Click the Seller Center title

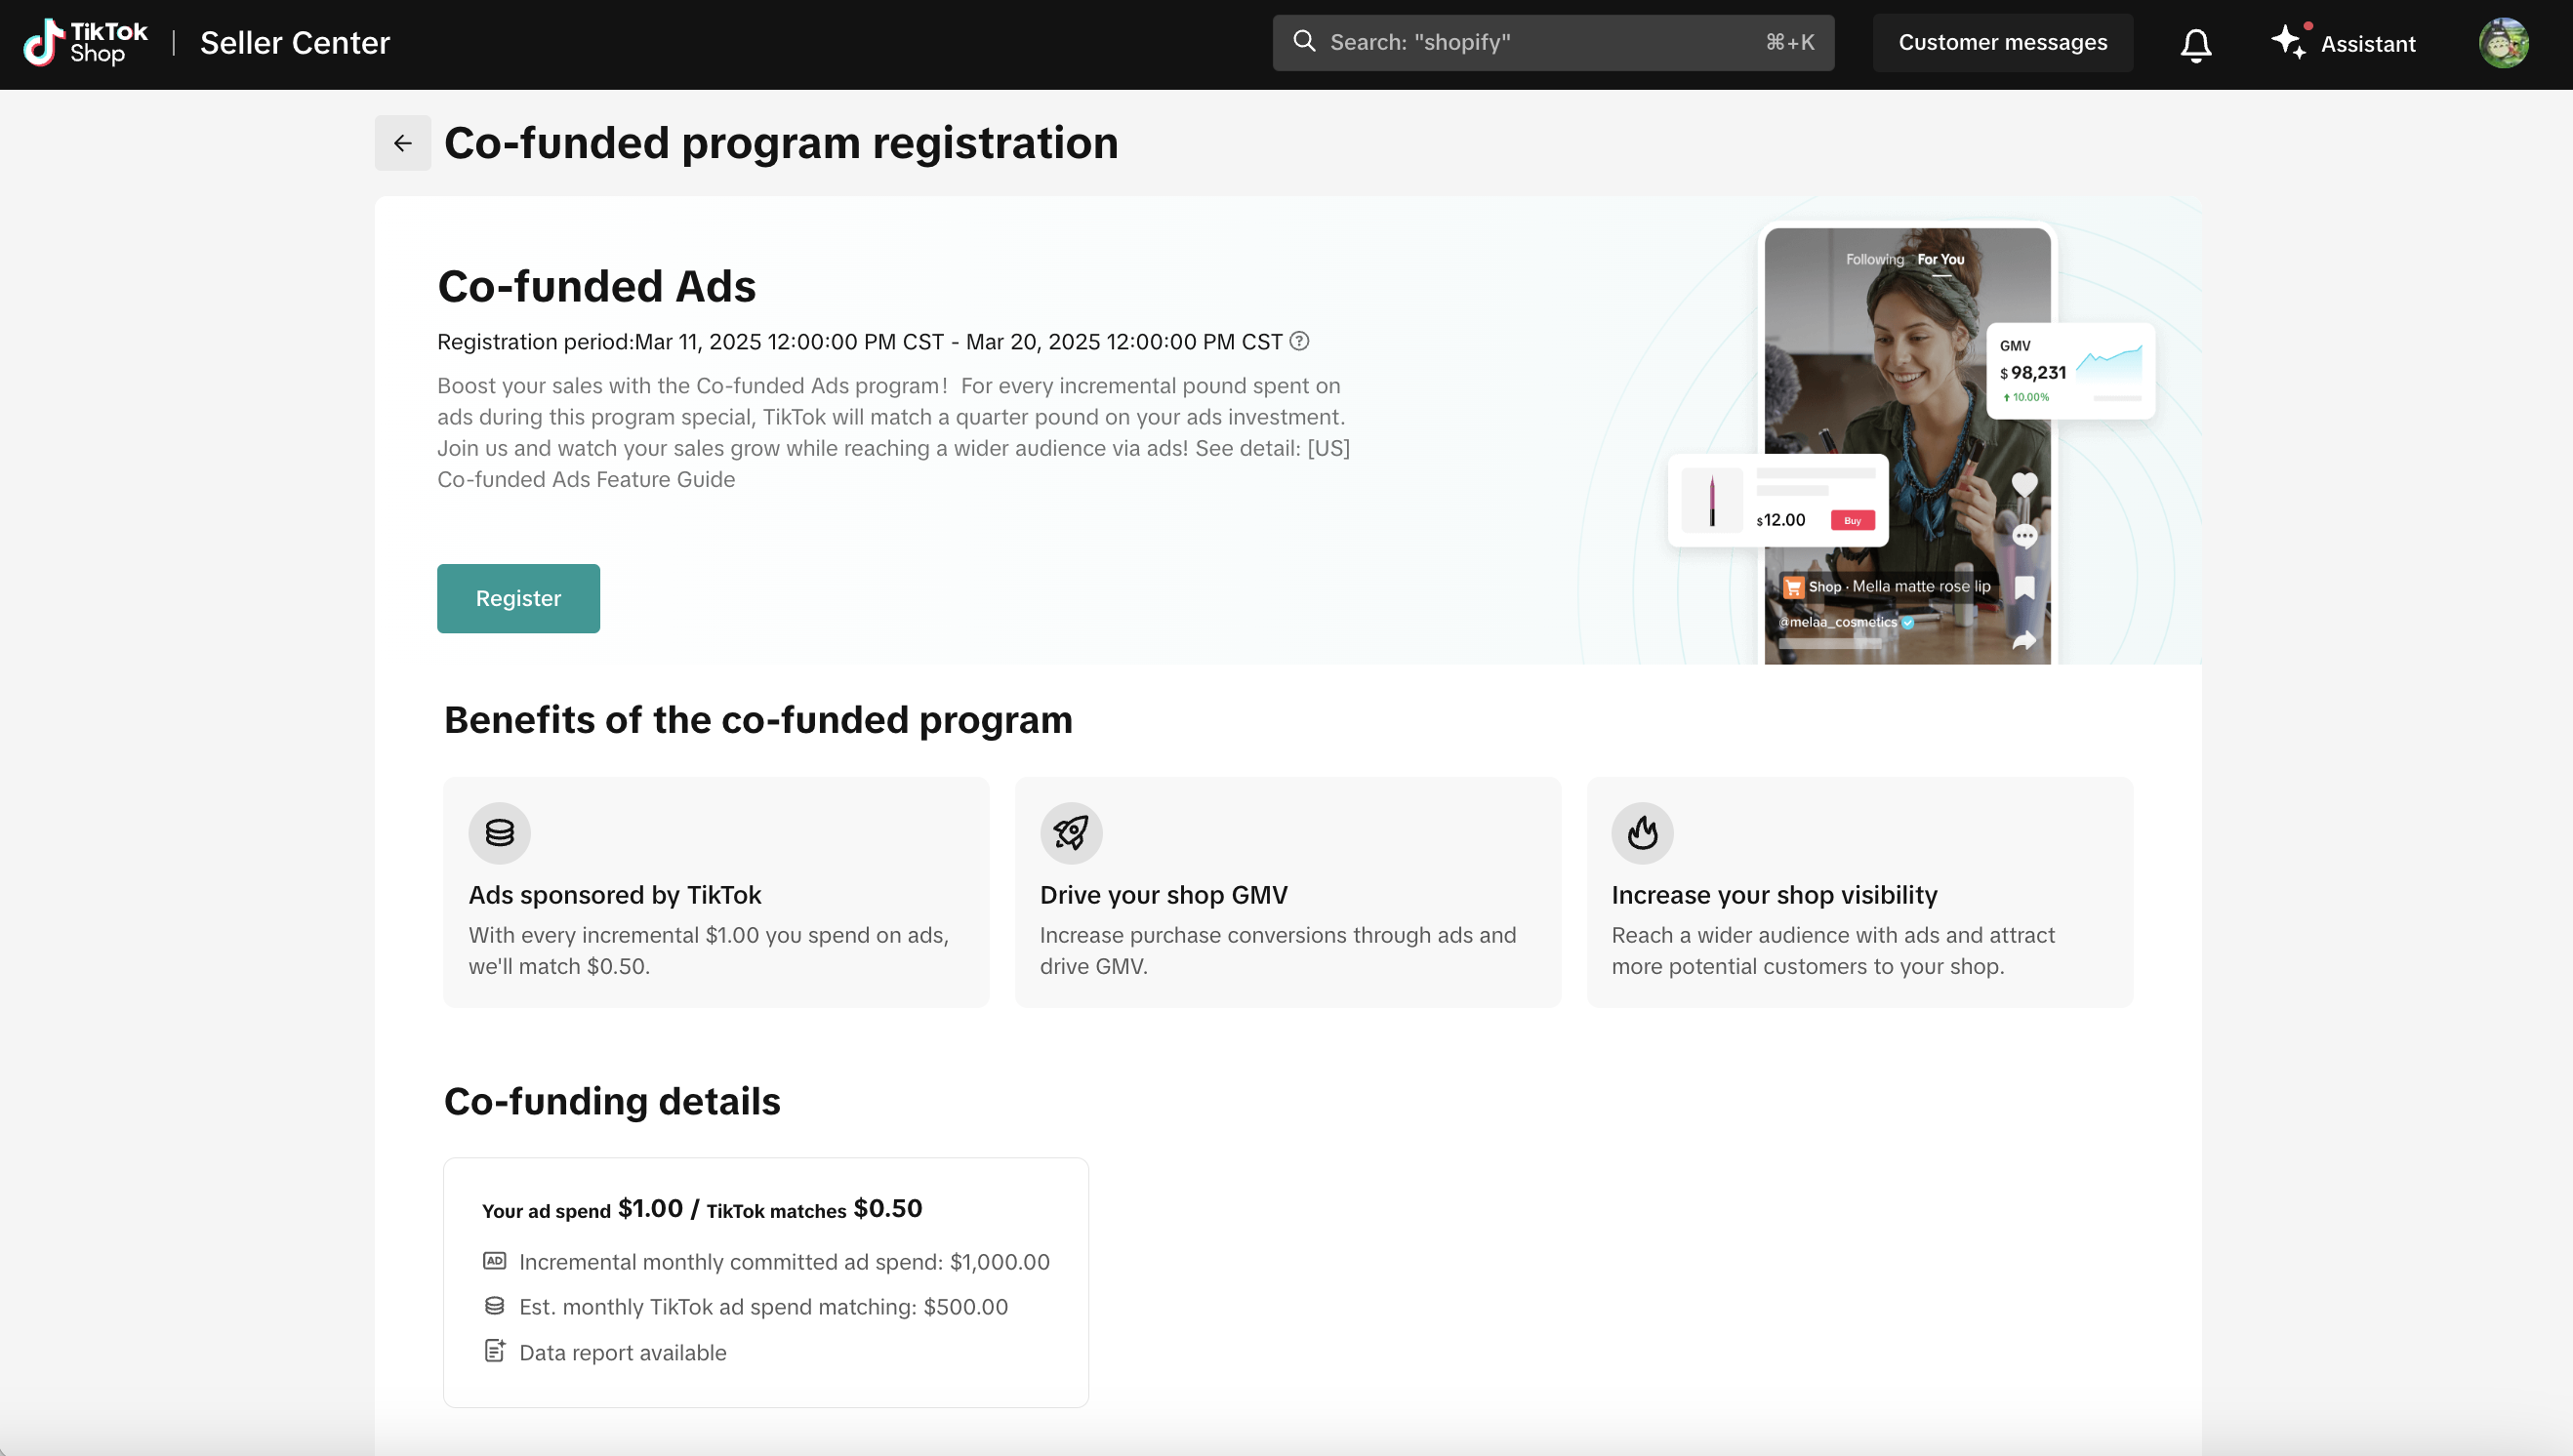[x=295, y=43]
